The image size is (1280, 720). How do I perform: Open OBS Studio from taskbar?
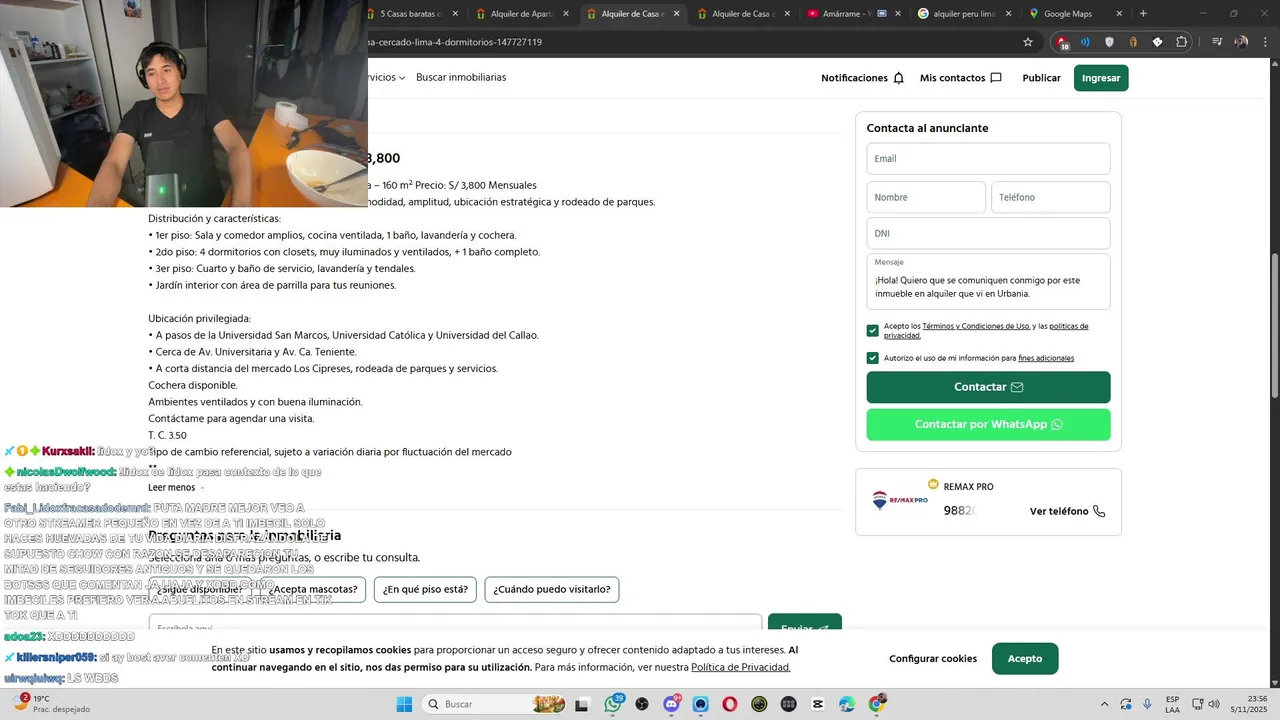click(642, 704)
